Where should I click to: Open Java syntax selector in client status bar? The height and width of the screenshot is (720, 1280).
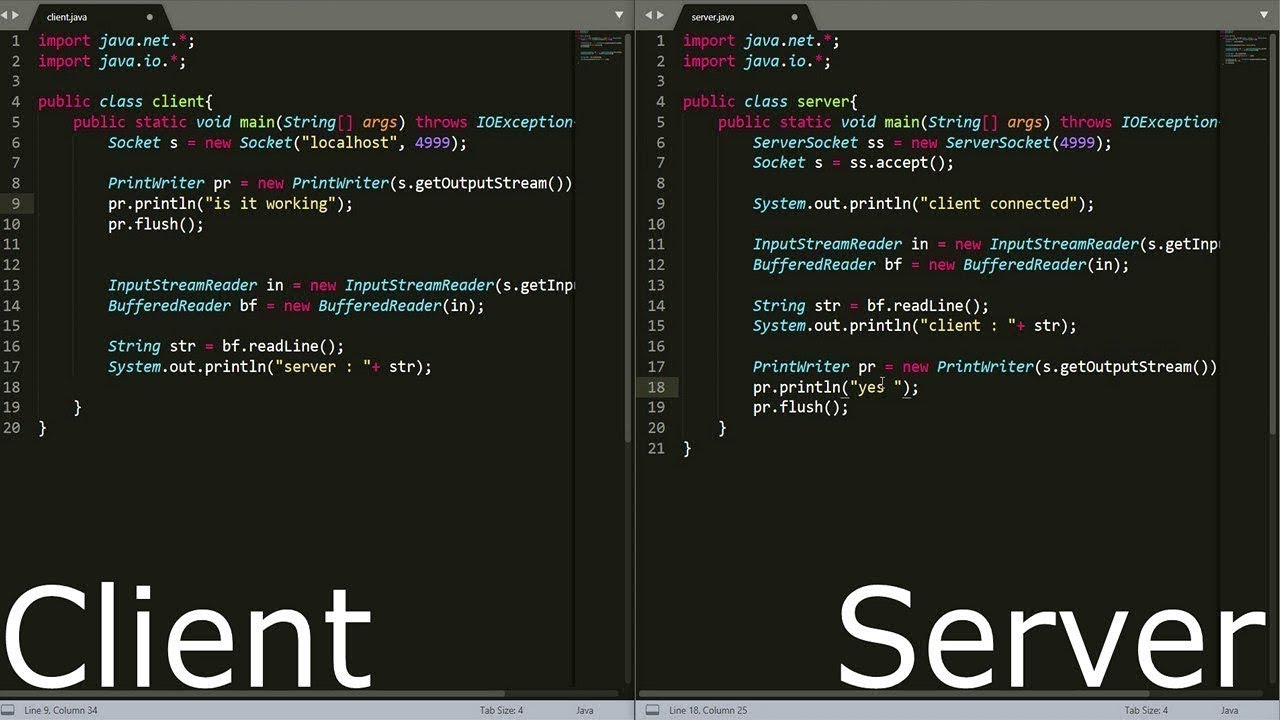click(x=585, y=710)
